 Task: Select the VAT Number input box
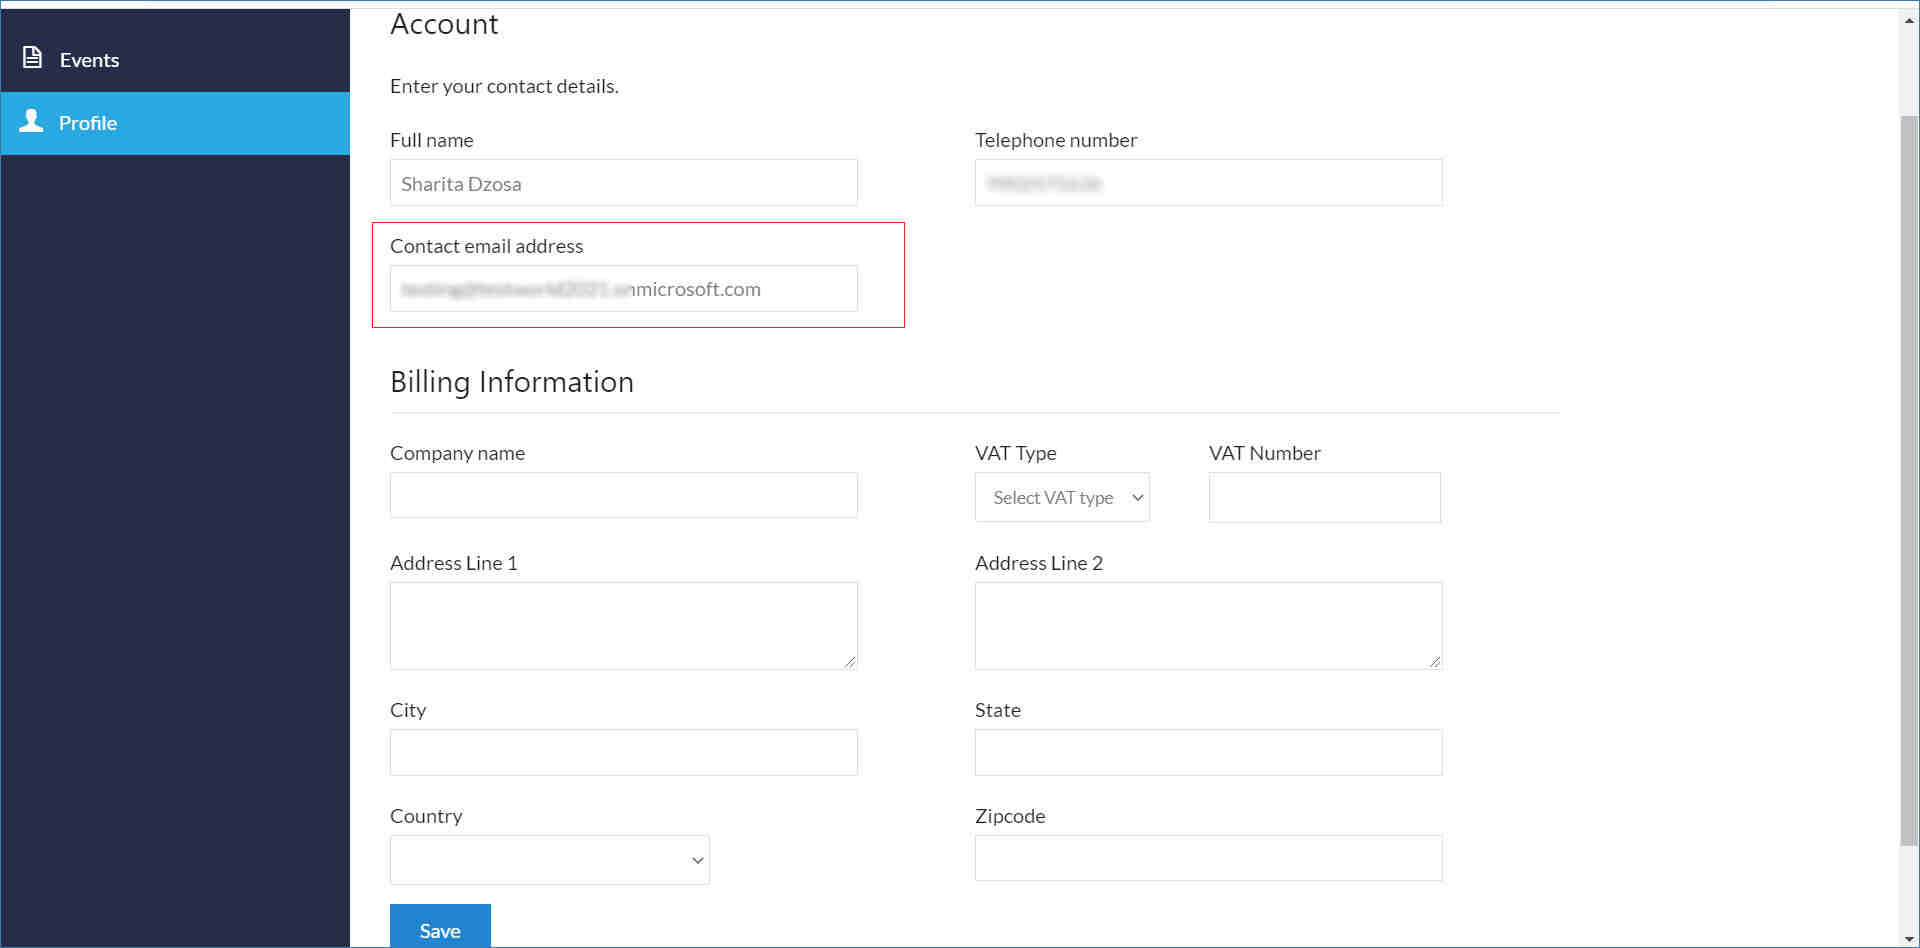[1324, 497]
